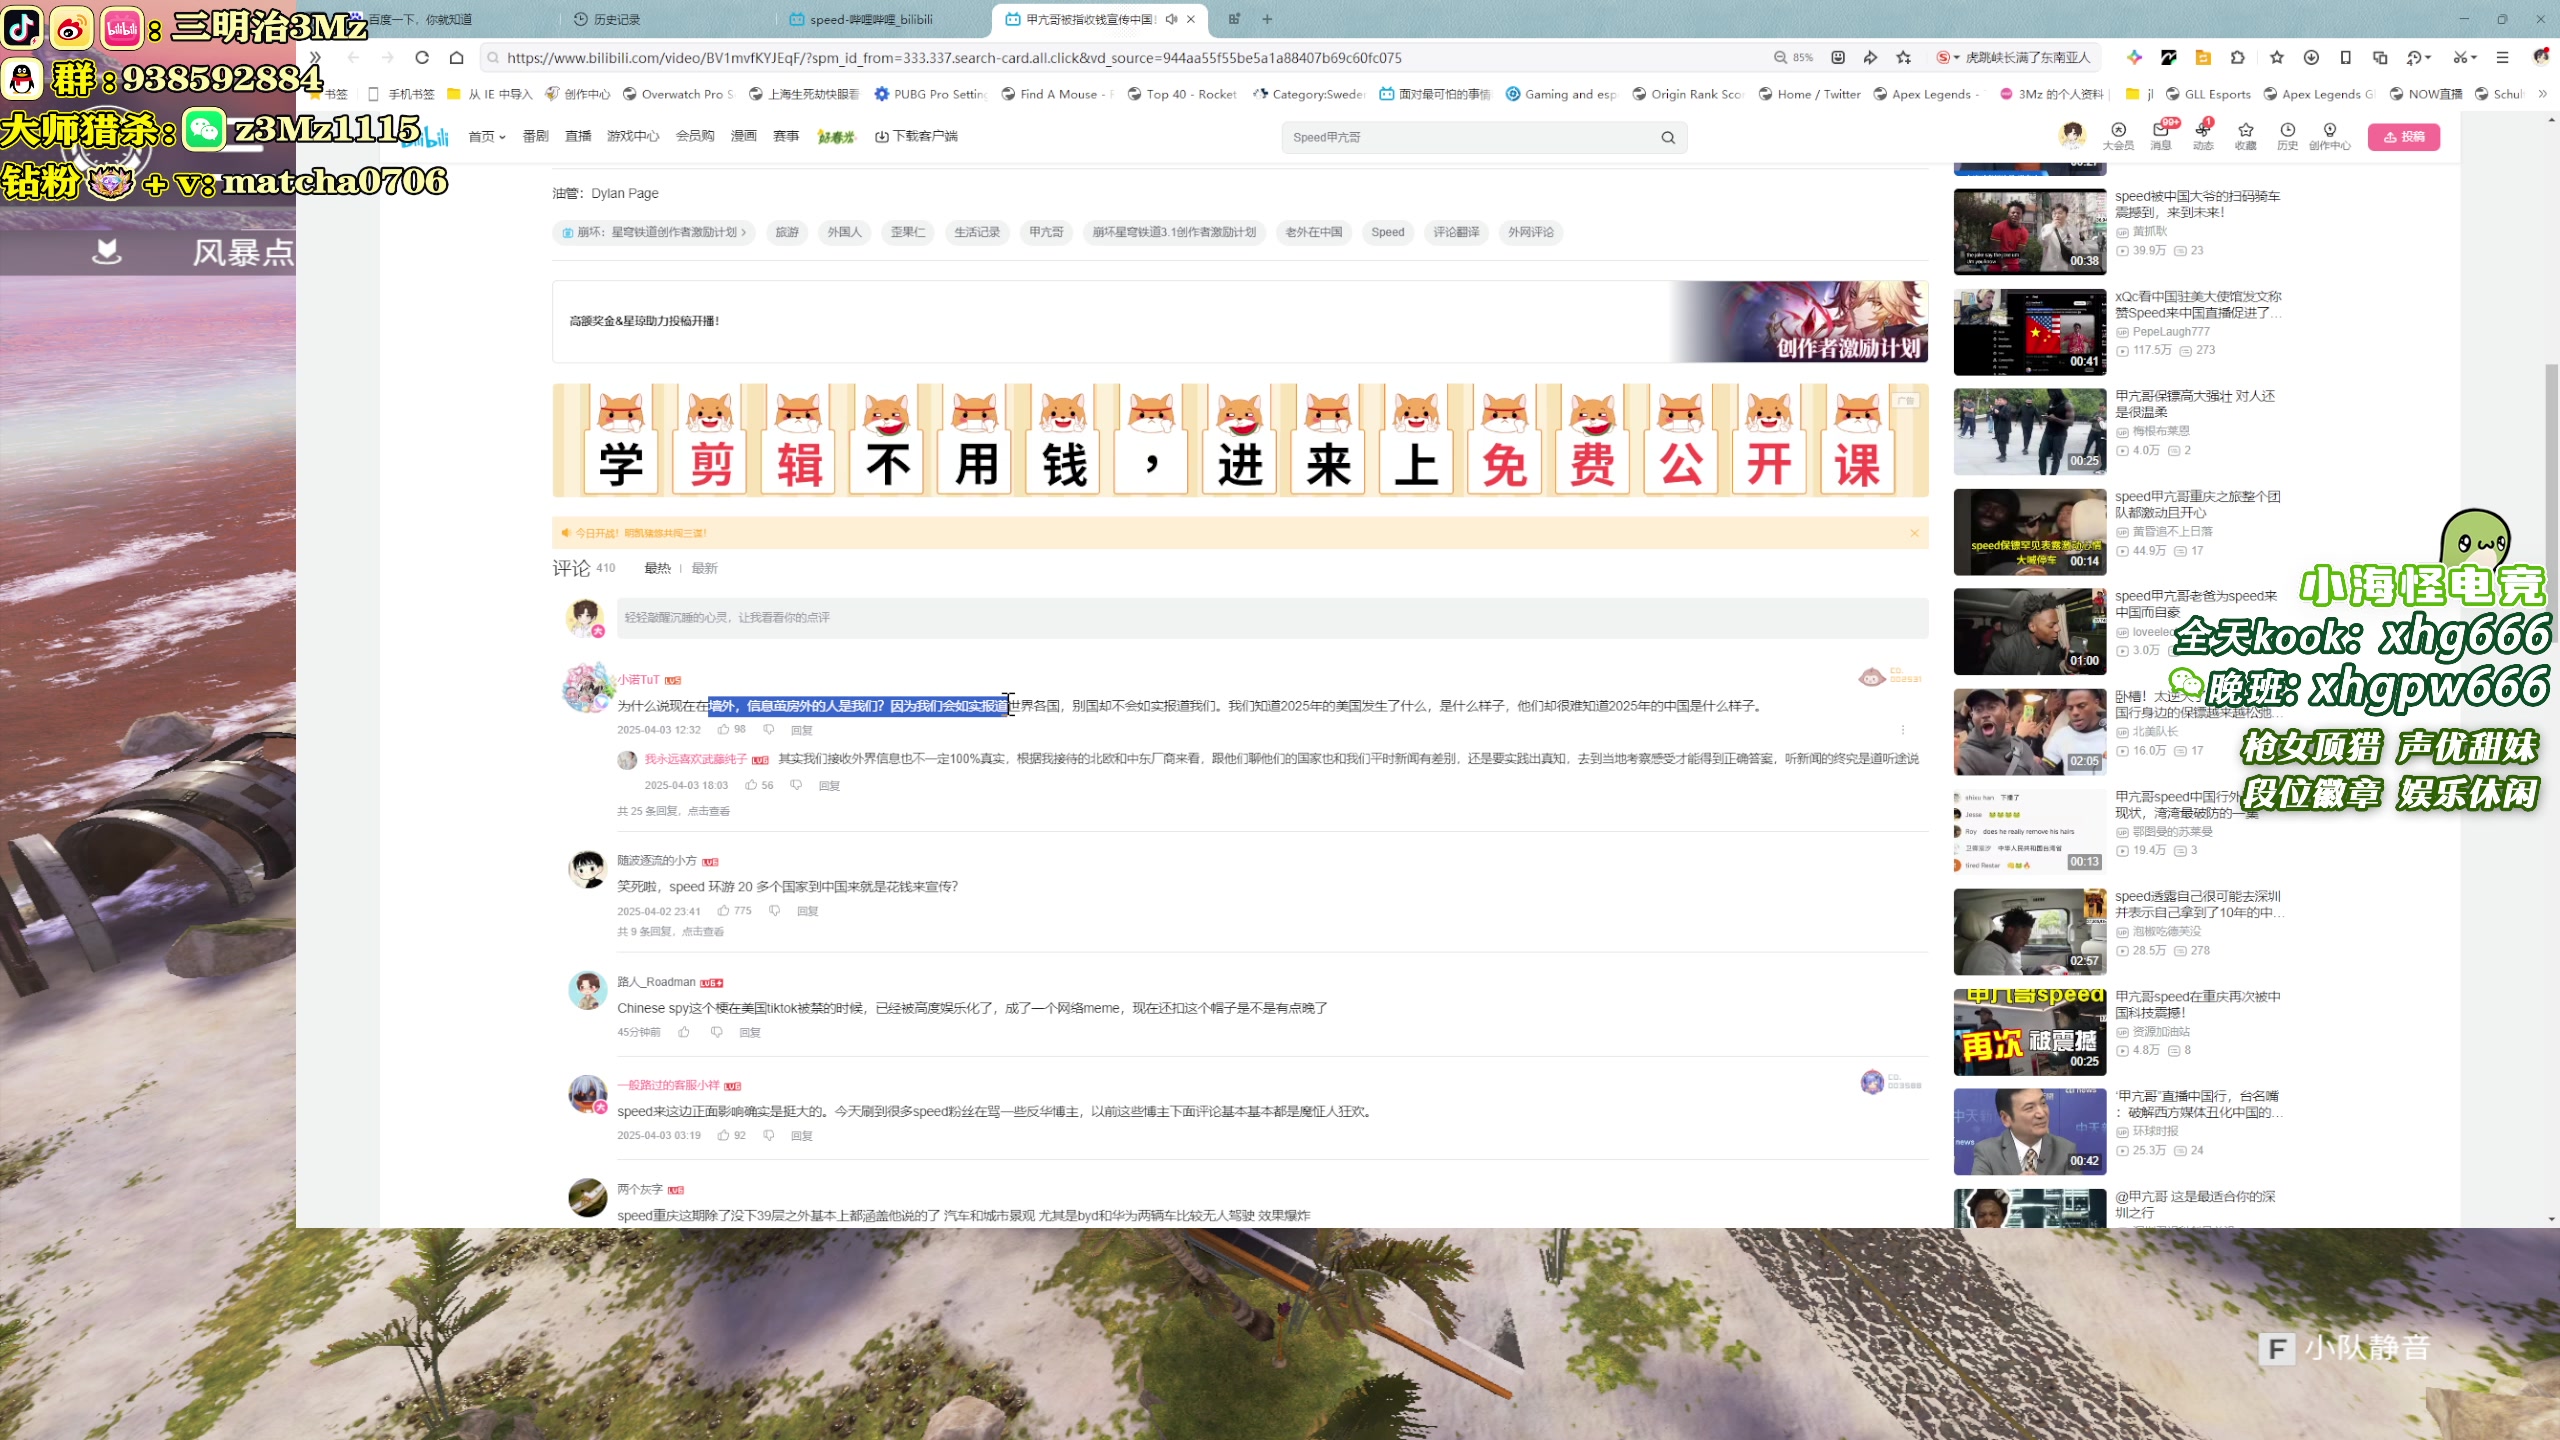Click the bilibili search magnifier icon

(1668, 138)
